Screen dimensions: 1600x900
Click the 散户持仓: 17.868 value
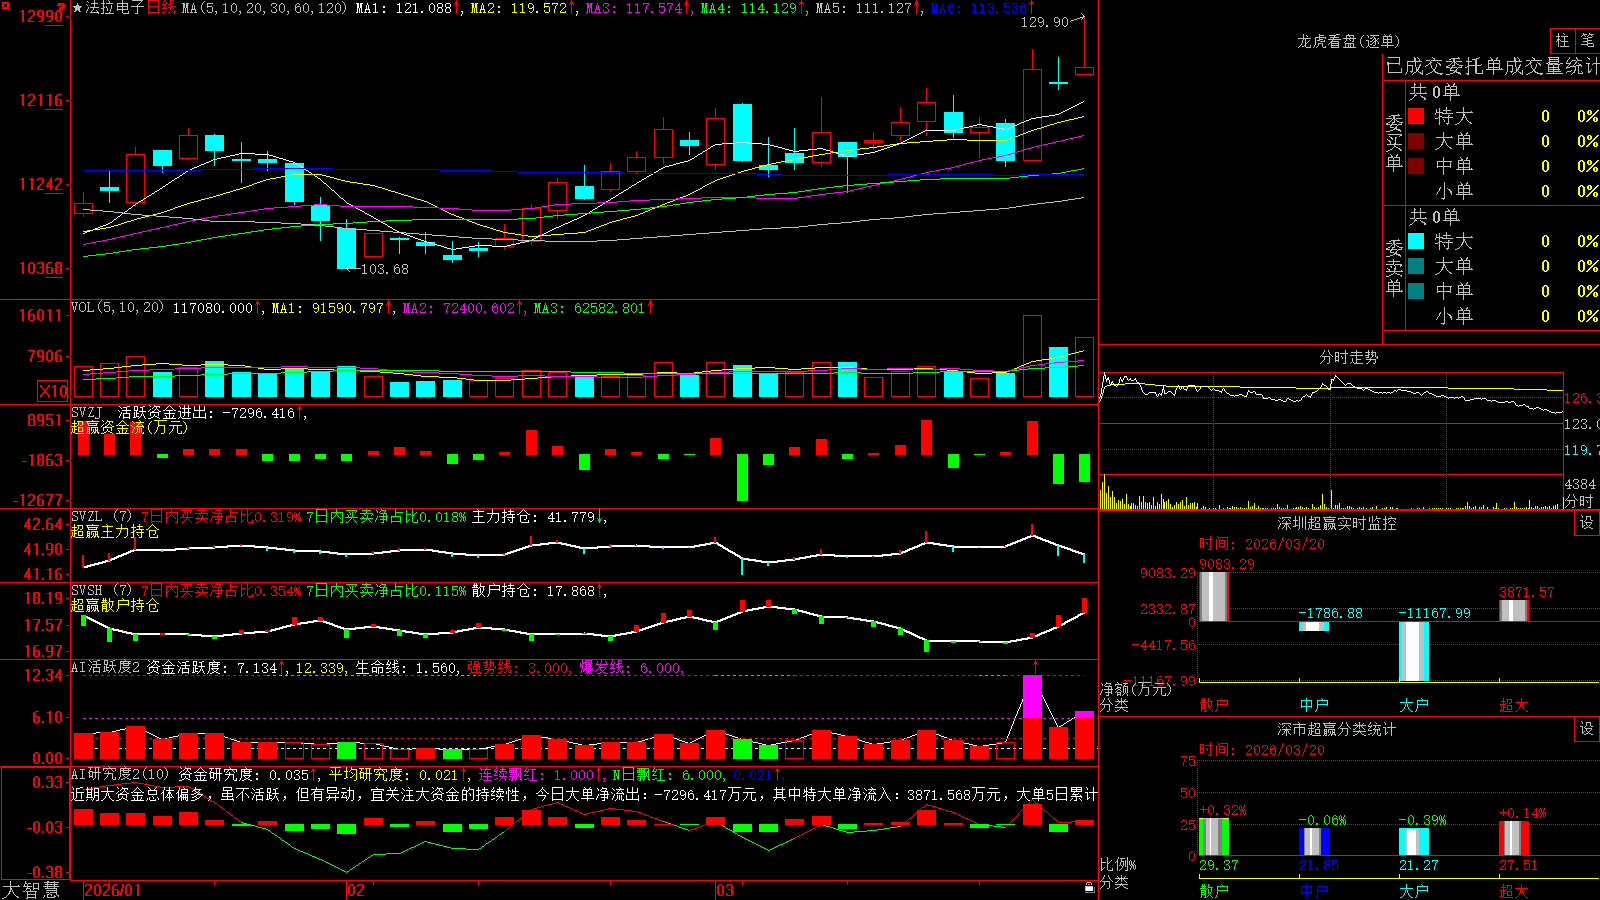534,591
